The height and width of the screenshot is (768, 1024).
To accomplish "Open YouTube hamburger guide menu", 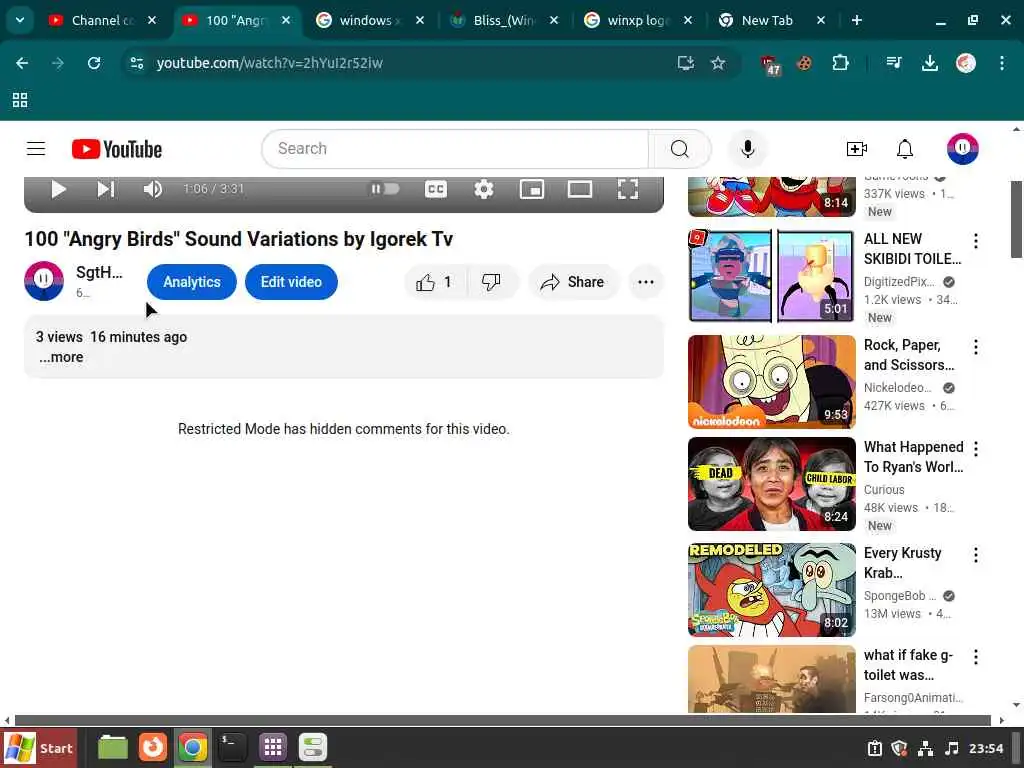I will 36,149.
